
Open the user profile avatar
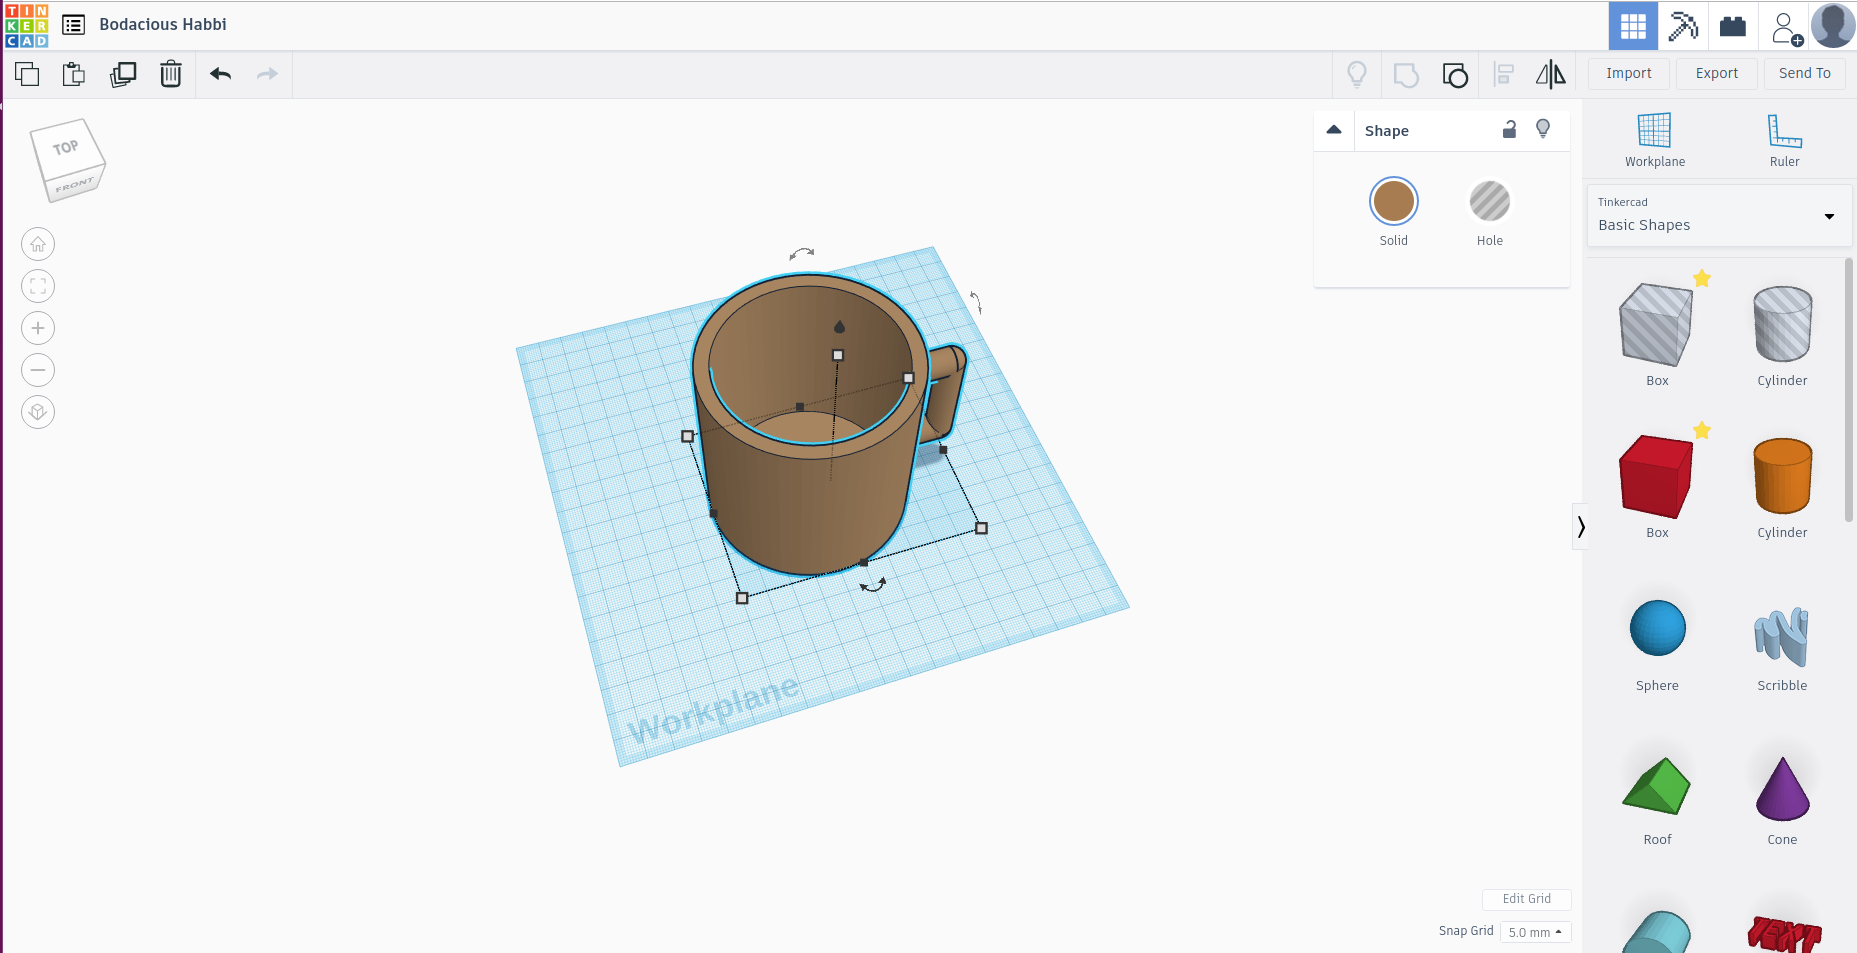[x=1833, y=26]
